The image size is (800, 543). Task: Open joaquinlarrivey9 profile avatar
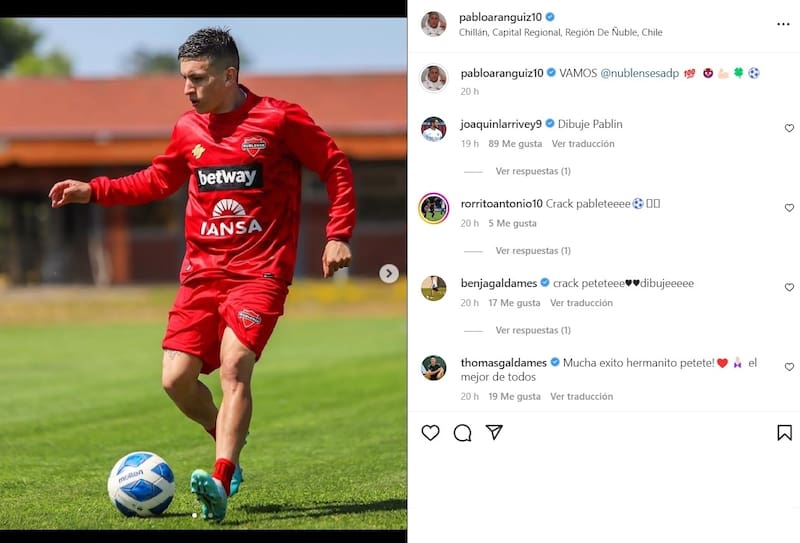434,129
